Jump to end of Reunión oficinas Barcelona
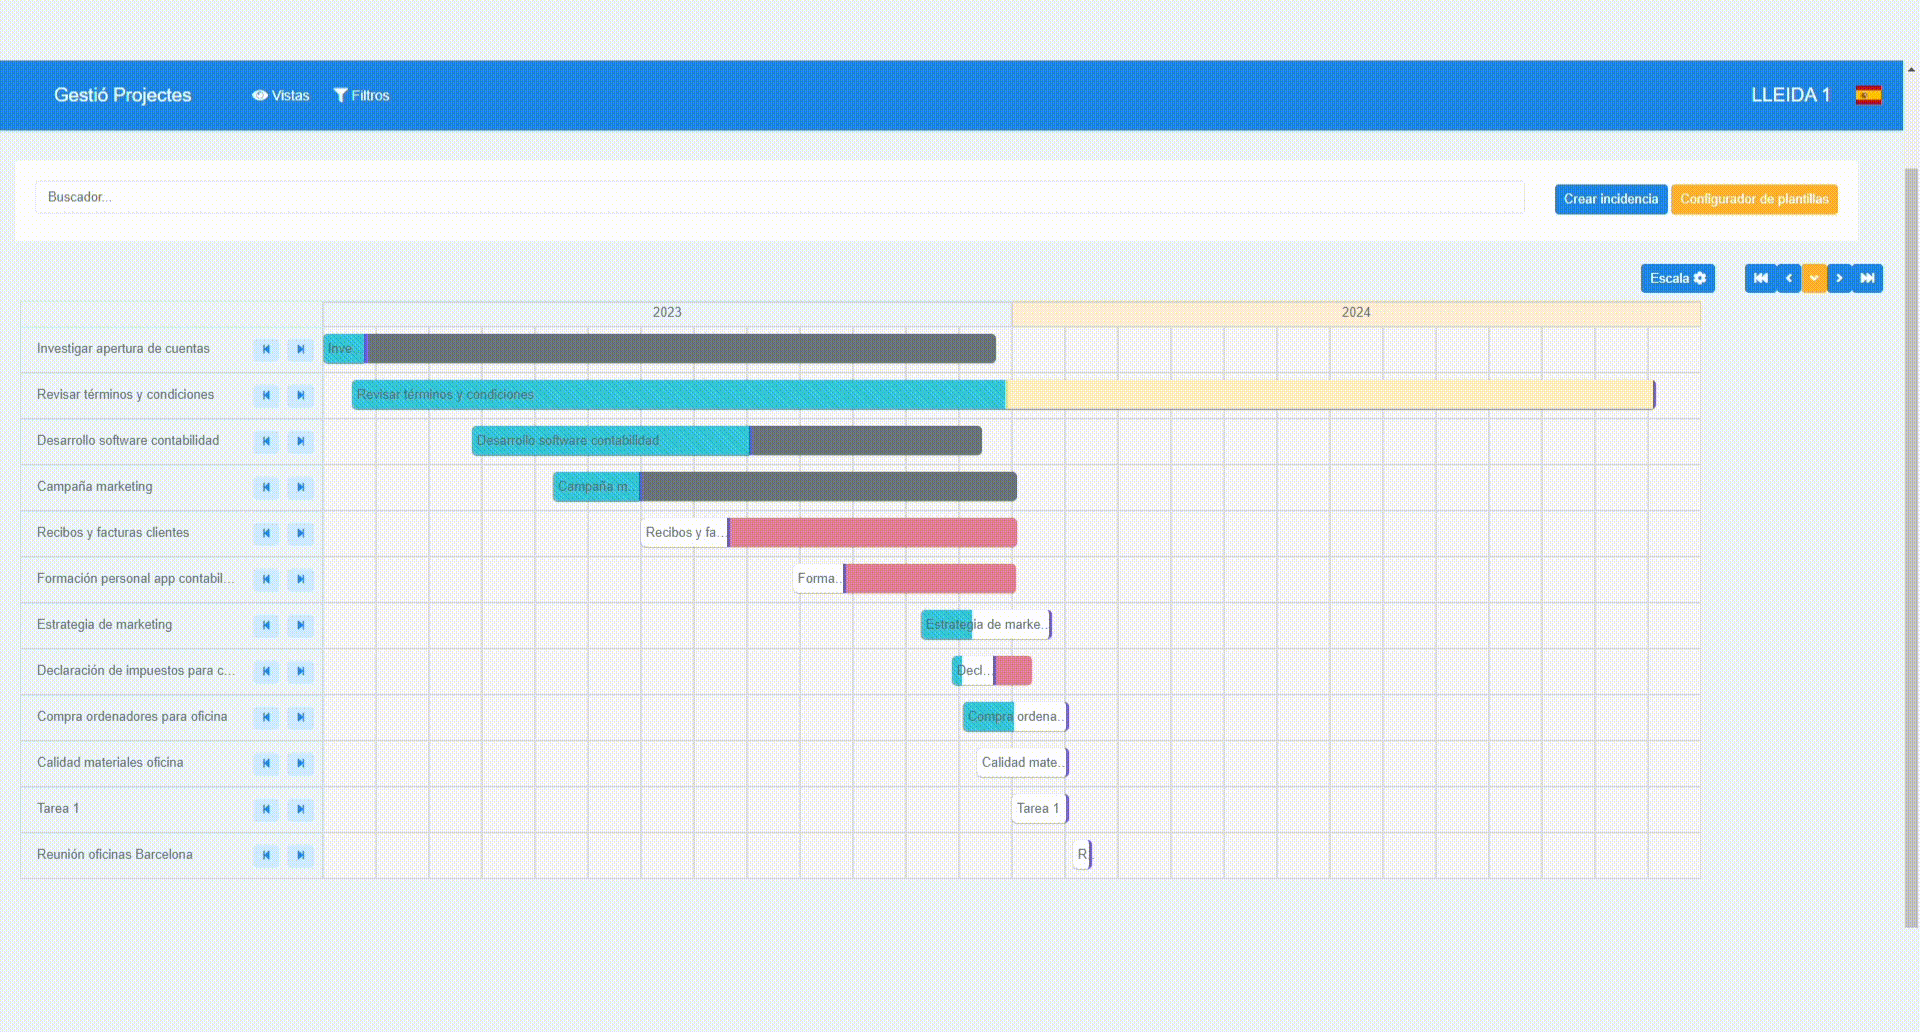Screen dimensions: 1920x1032 pos(300,855)
